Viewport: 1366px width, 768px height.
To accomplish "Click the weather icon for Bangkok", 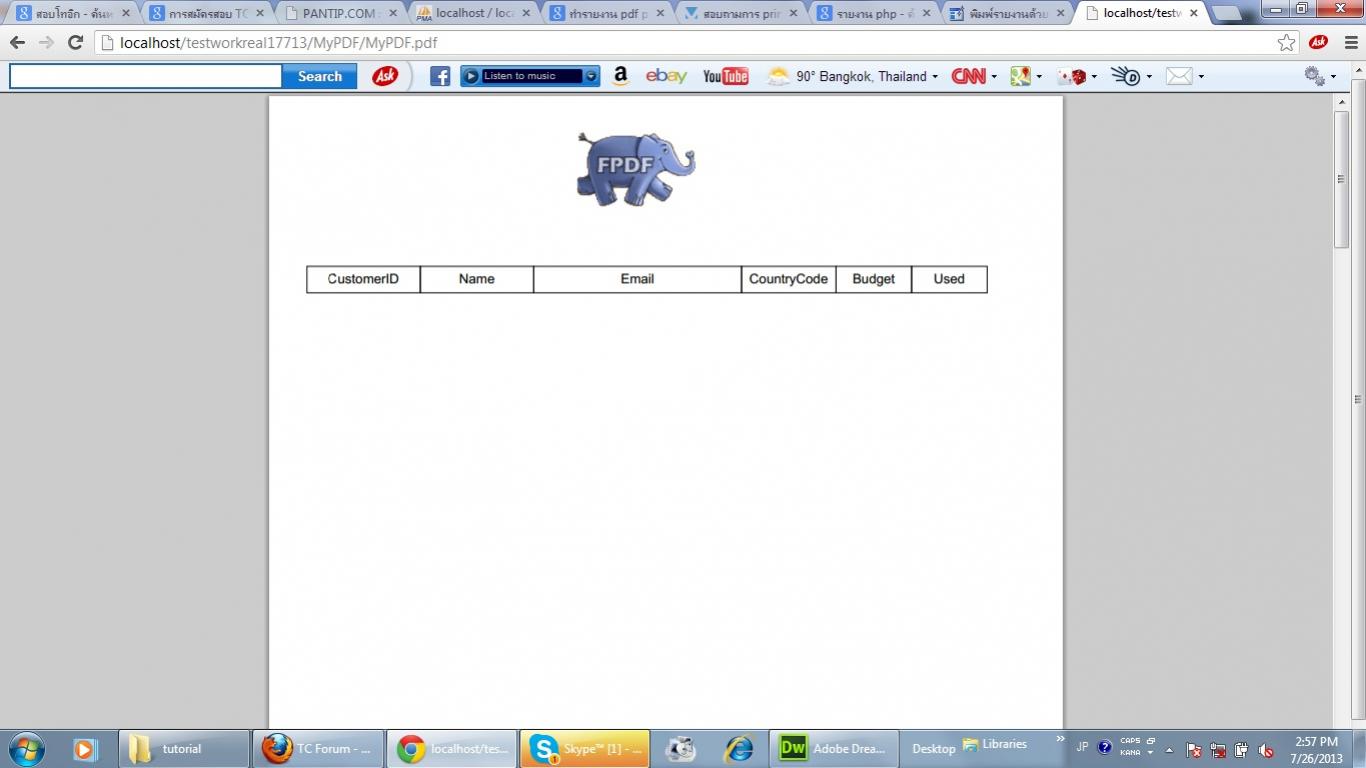I will click(x=778, y=76).
